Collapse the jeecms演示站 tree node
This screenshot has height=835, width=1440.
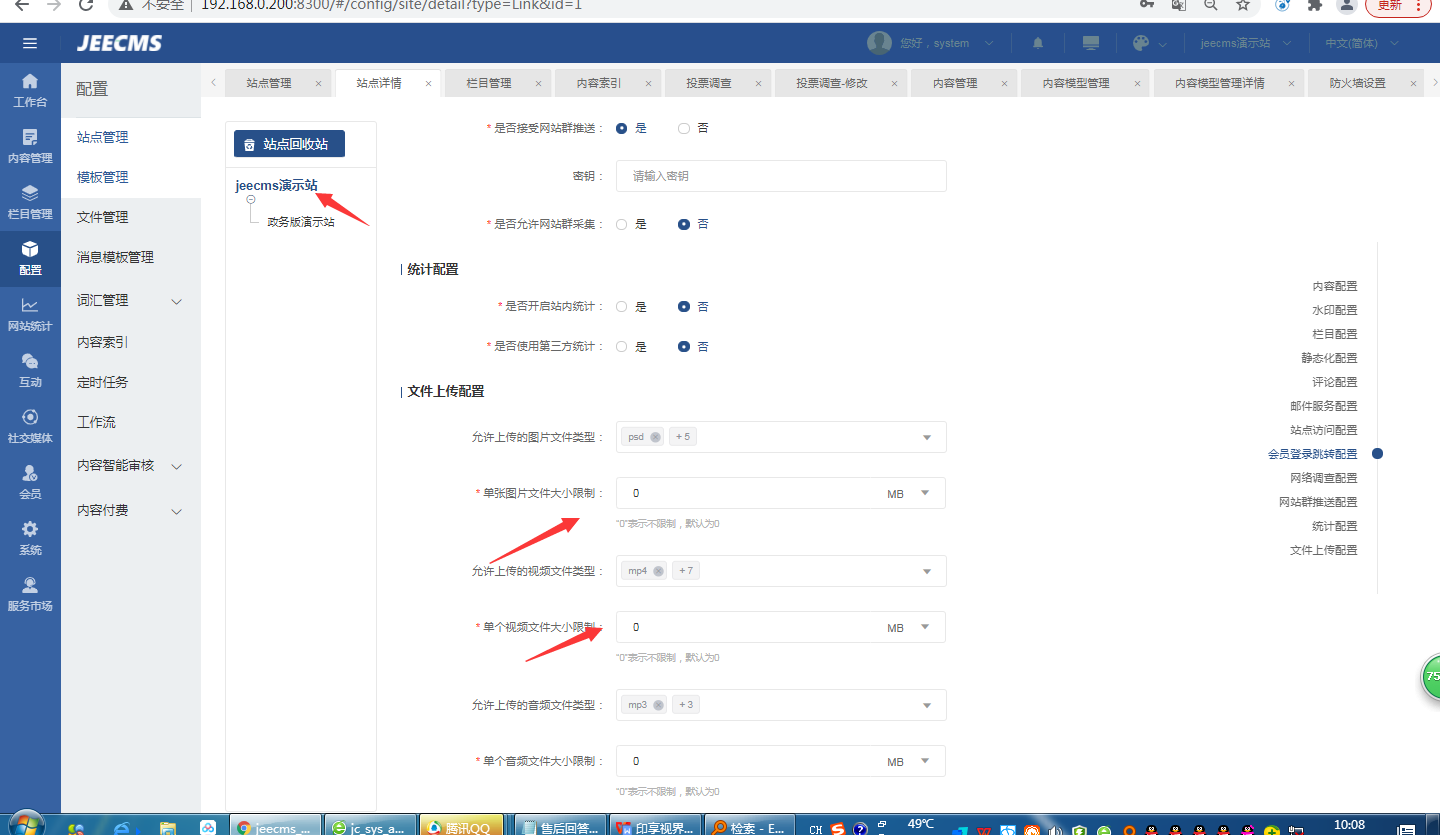click(250, 200)
